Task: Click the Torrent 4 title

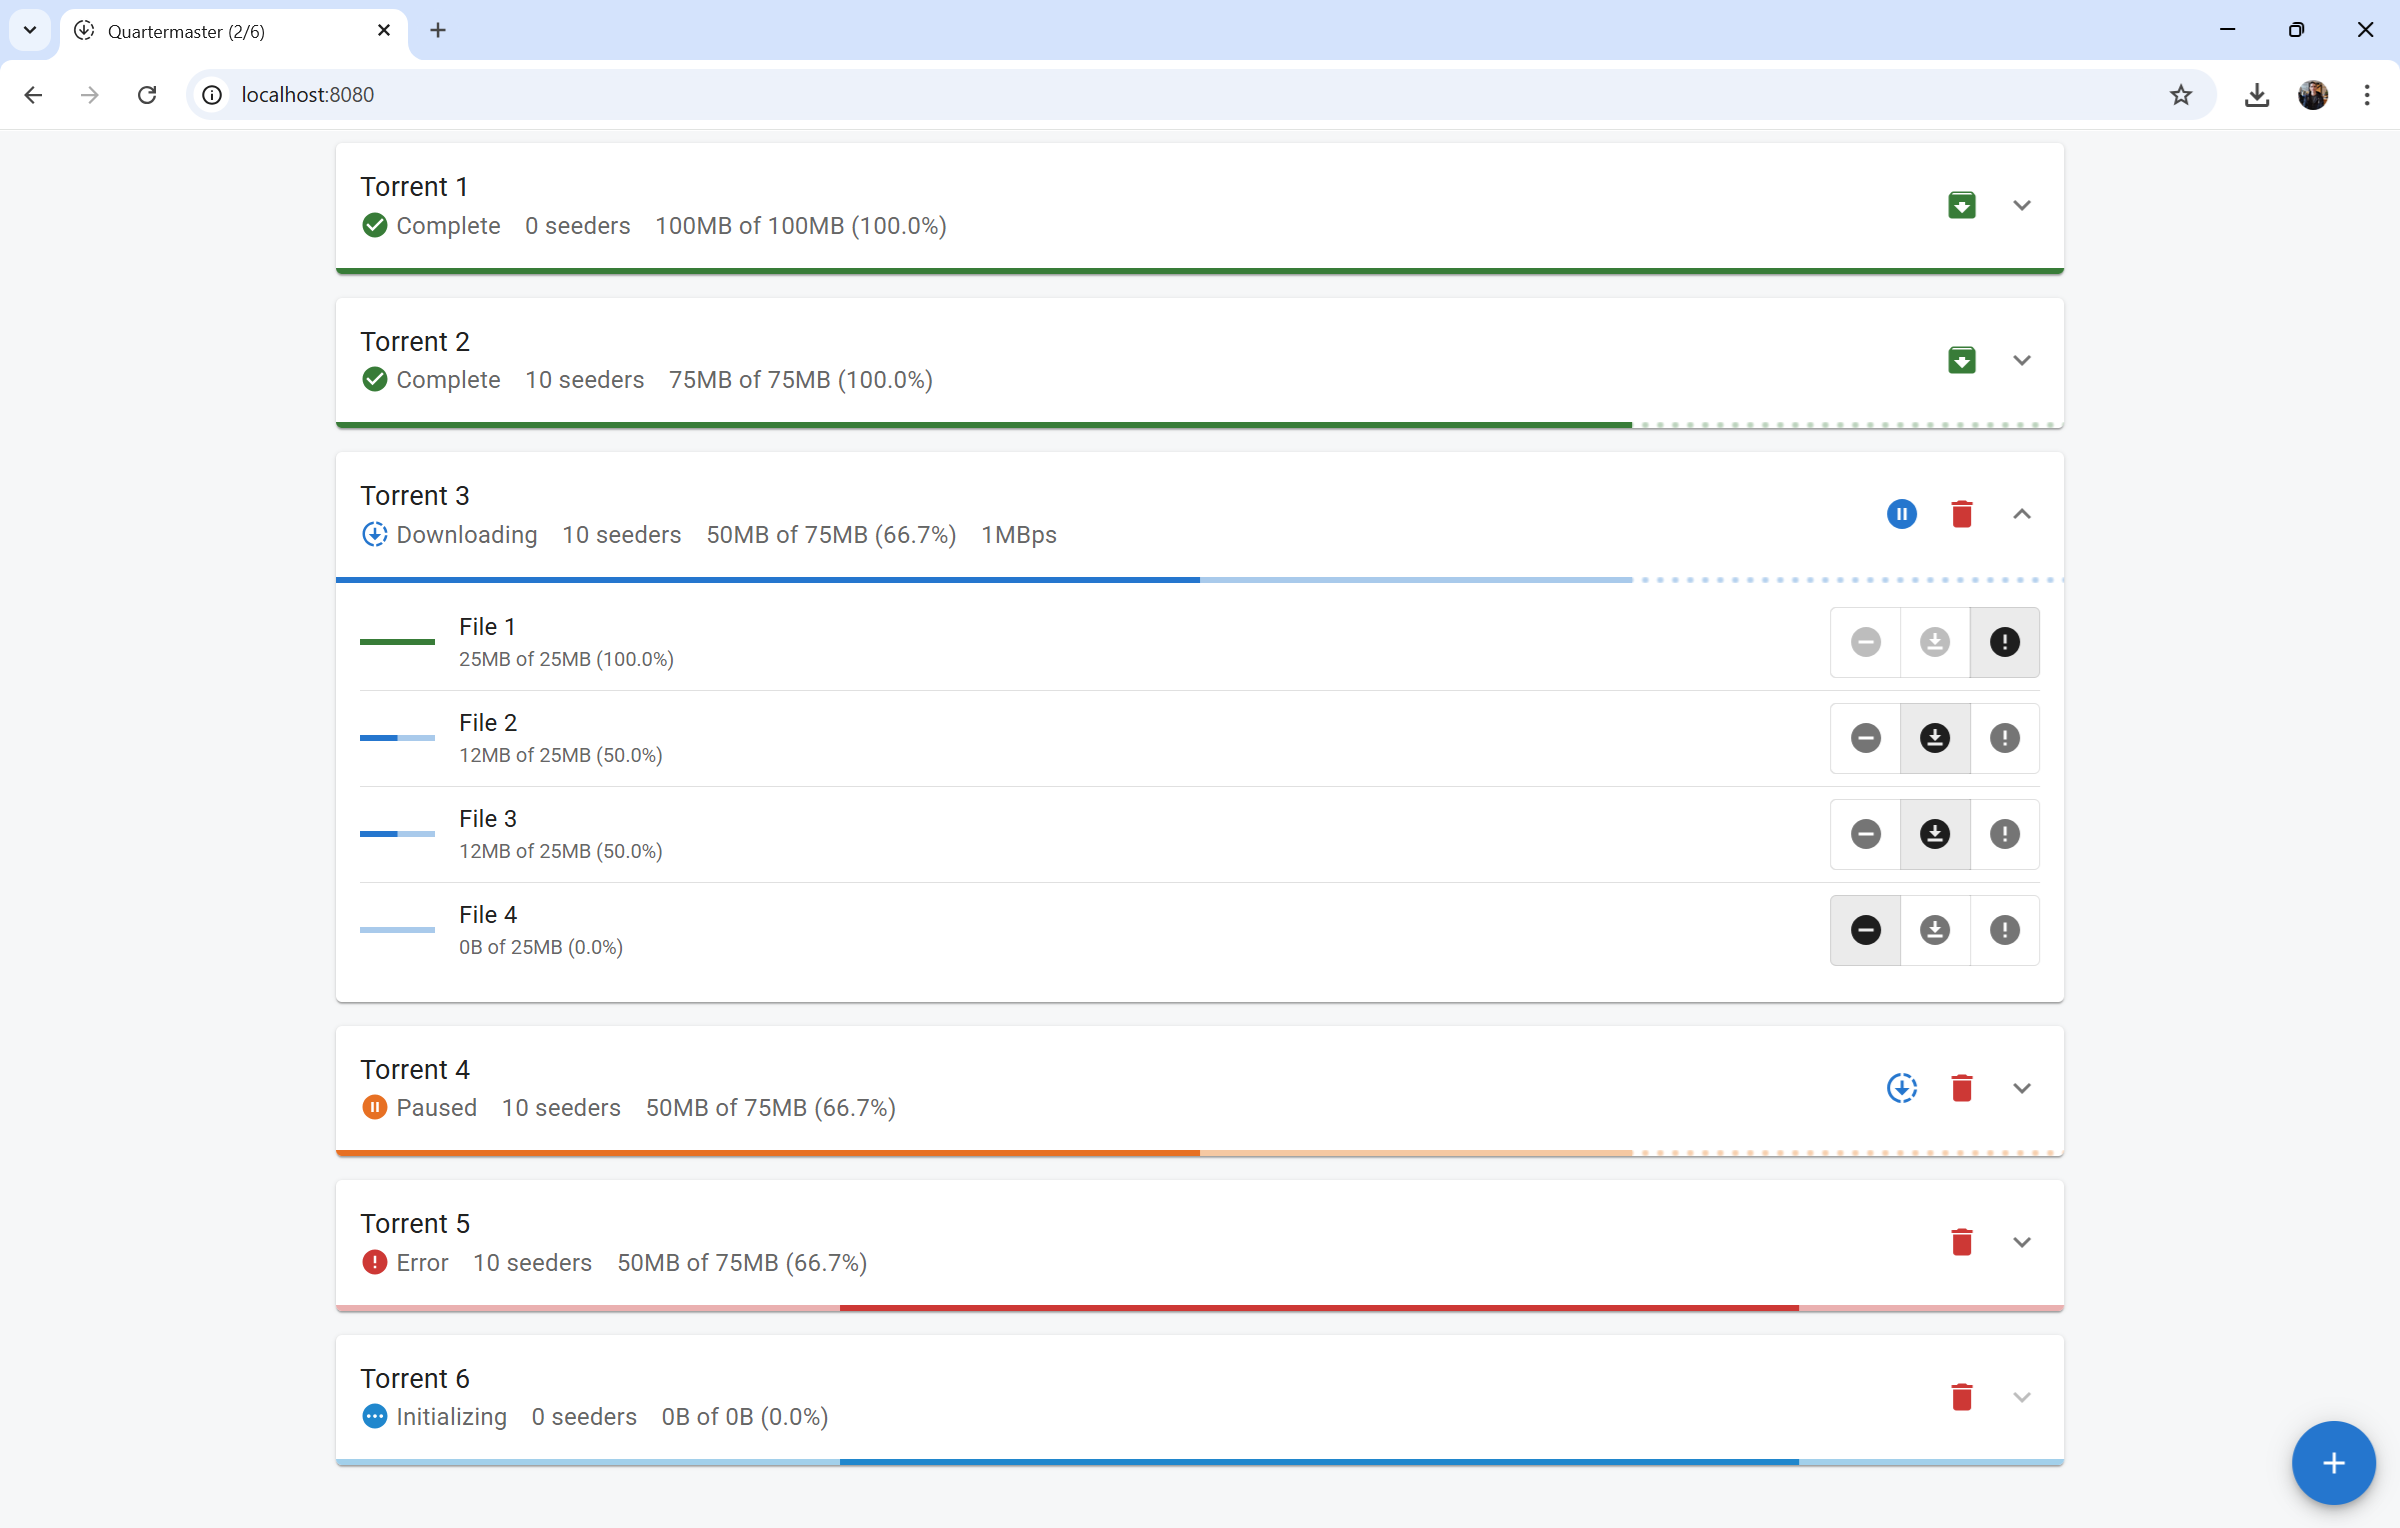Action: [x=414, y=1070]
